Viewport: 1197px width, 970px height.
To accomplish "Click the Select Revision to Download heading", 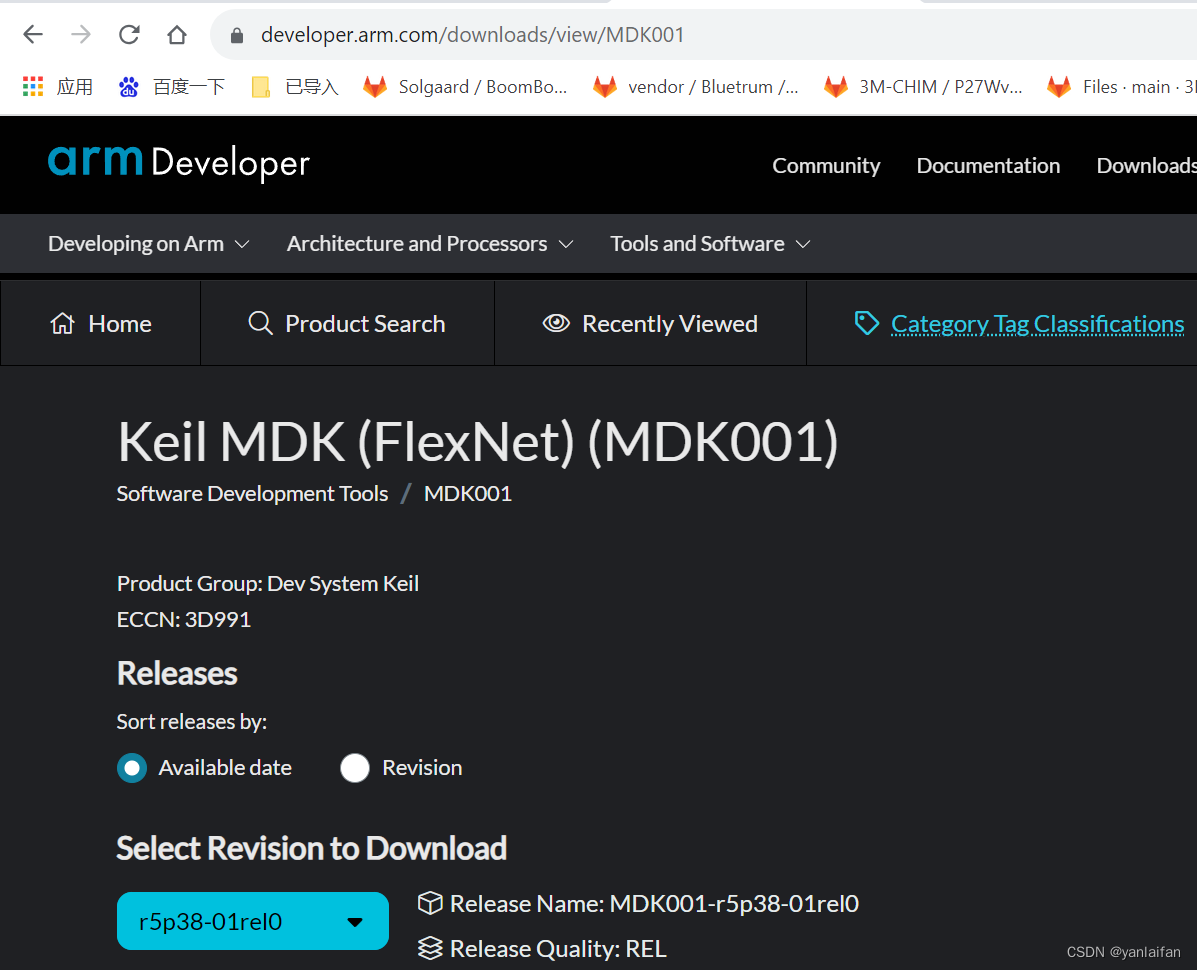I will [311, 849].
